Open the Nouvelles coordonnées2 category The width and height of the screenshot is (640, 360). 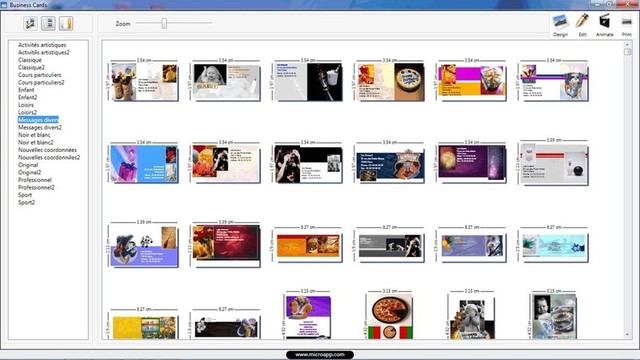click(49, 157)
